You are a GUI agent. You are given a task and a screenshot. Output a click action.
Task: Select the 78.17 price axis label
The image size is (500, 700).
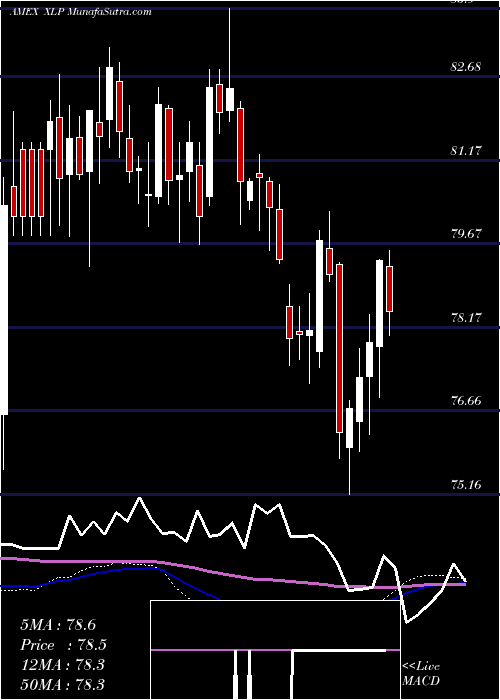[466, 318]
